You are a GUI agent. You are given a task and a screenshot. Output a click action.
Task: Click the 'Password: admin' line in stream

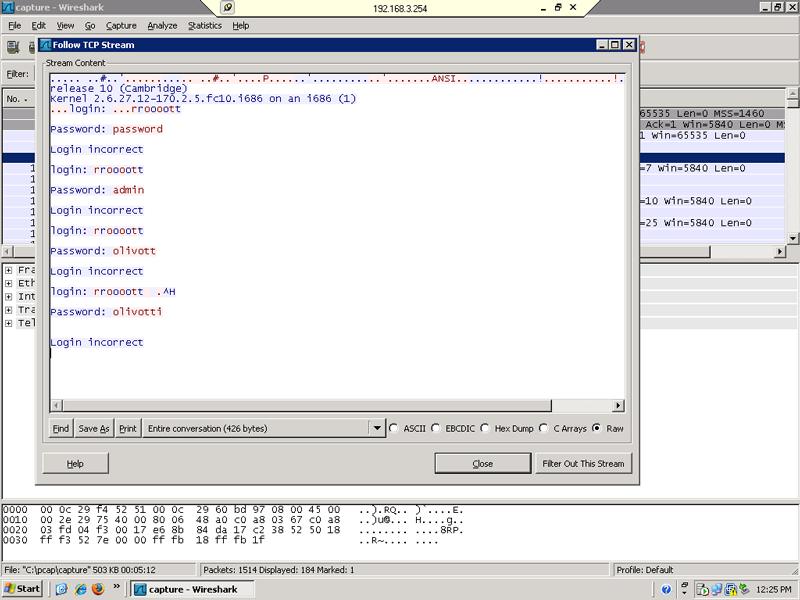tap(97, 190)
